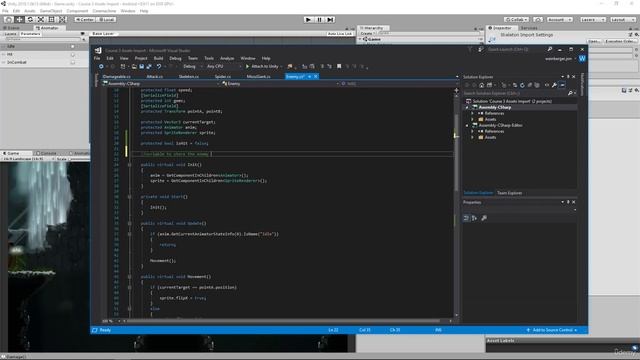
Task: Open Unity's Account dropdown
Action: [560, 20]
